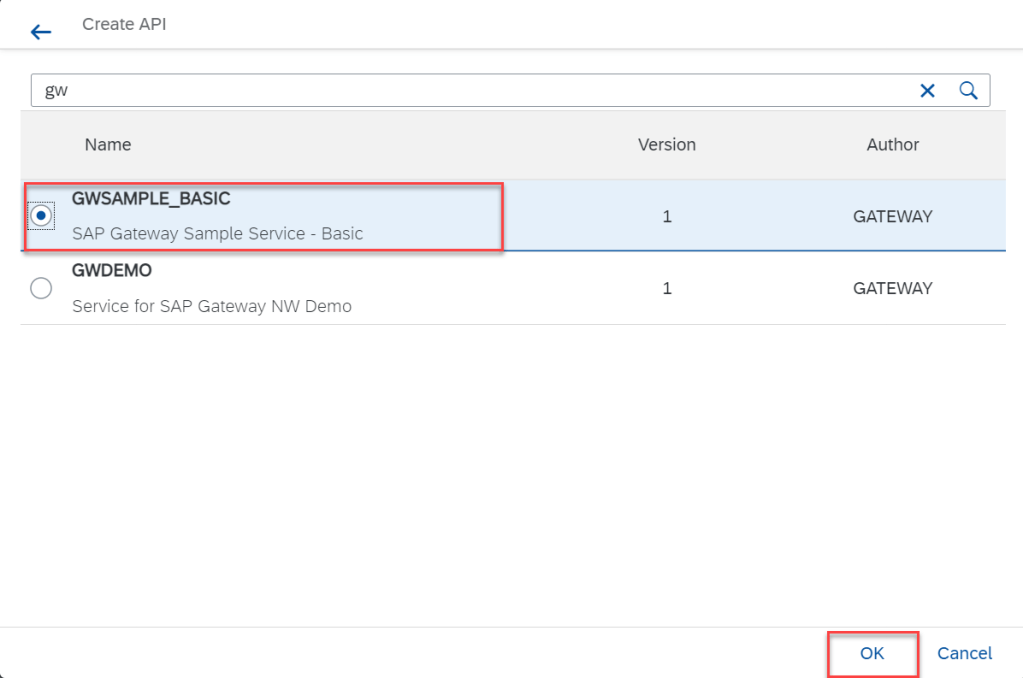Click the Name column header
Screen dimensions: 1023x678
pyautogui.click(x=108, y=145)
